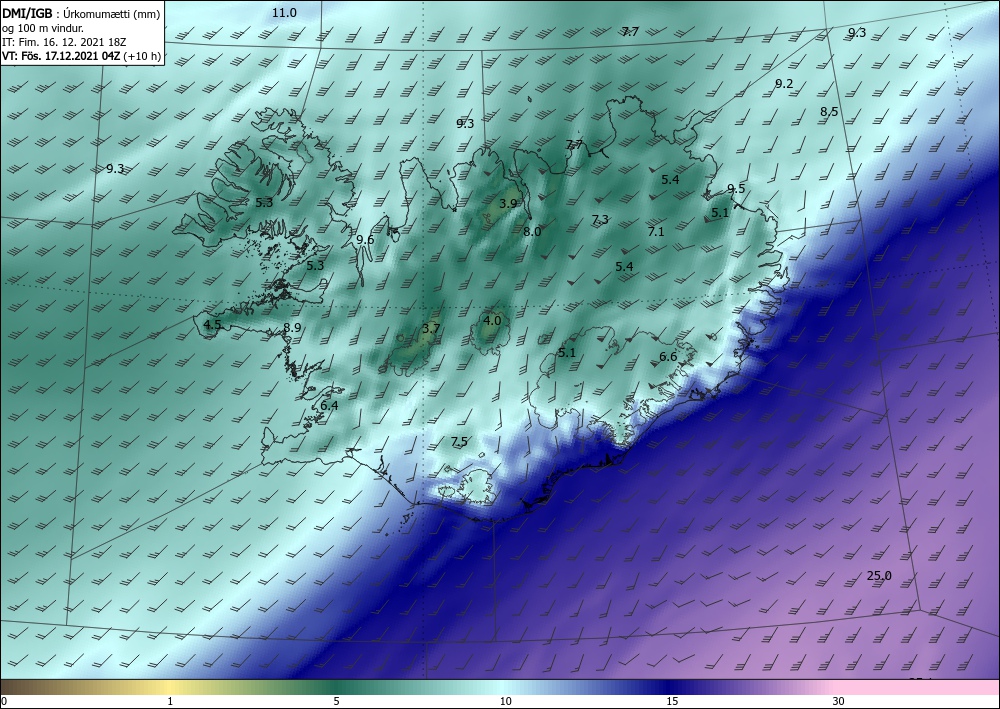Click the 'og 100 m vindur.' caption line
The width and height of the screenshot is (1000, 709).
pos(43,27)
